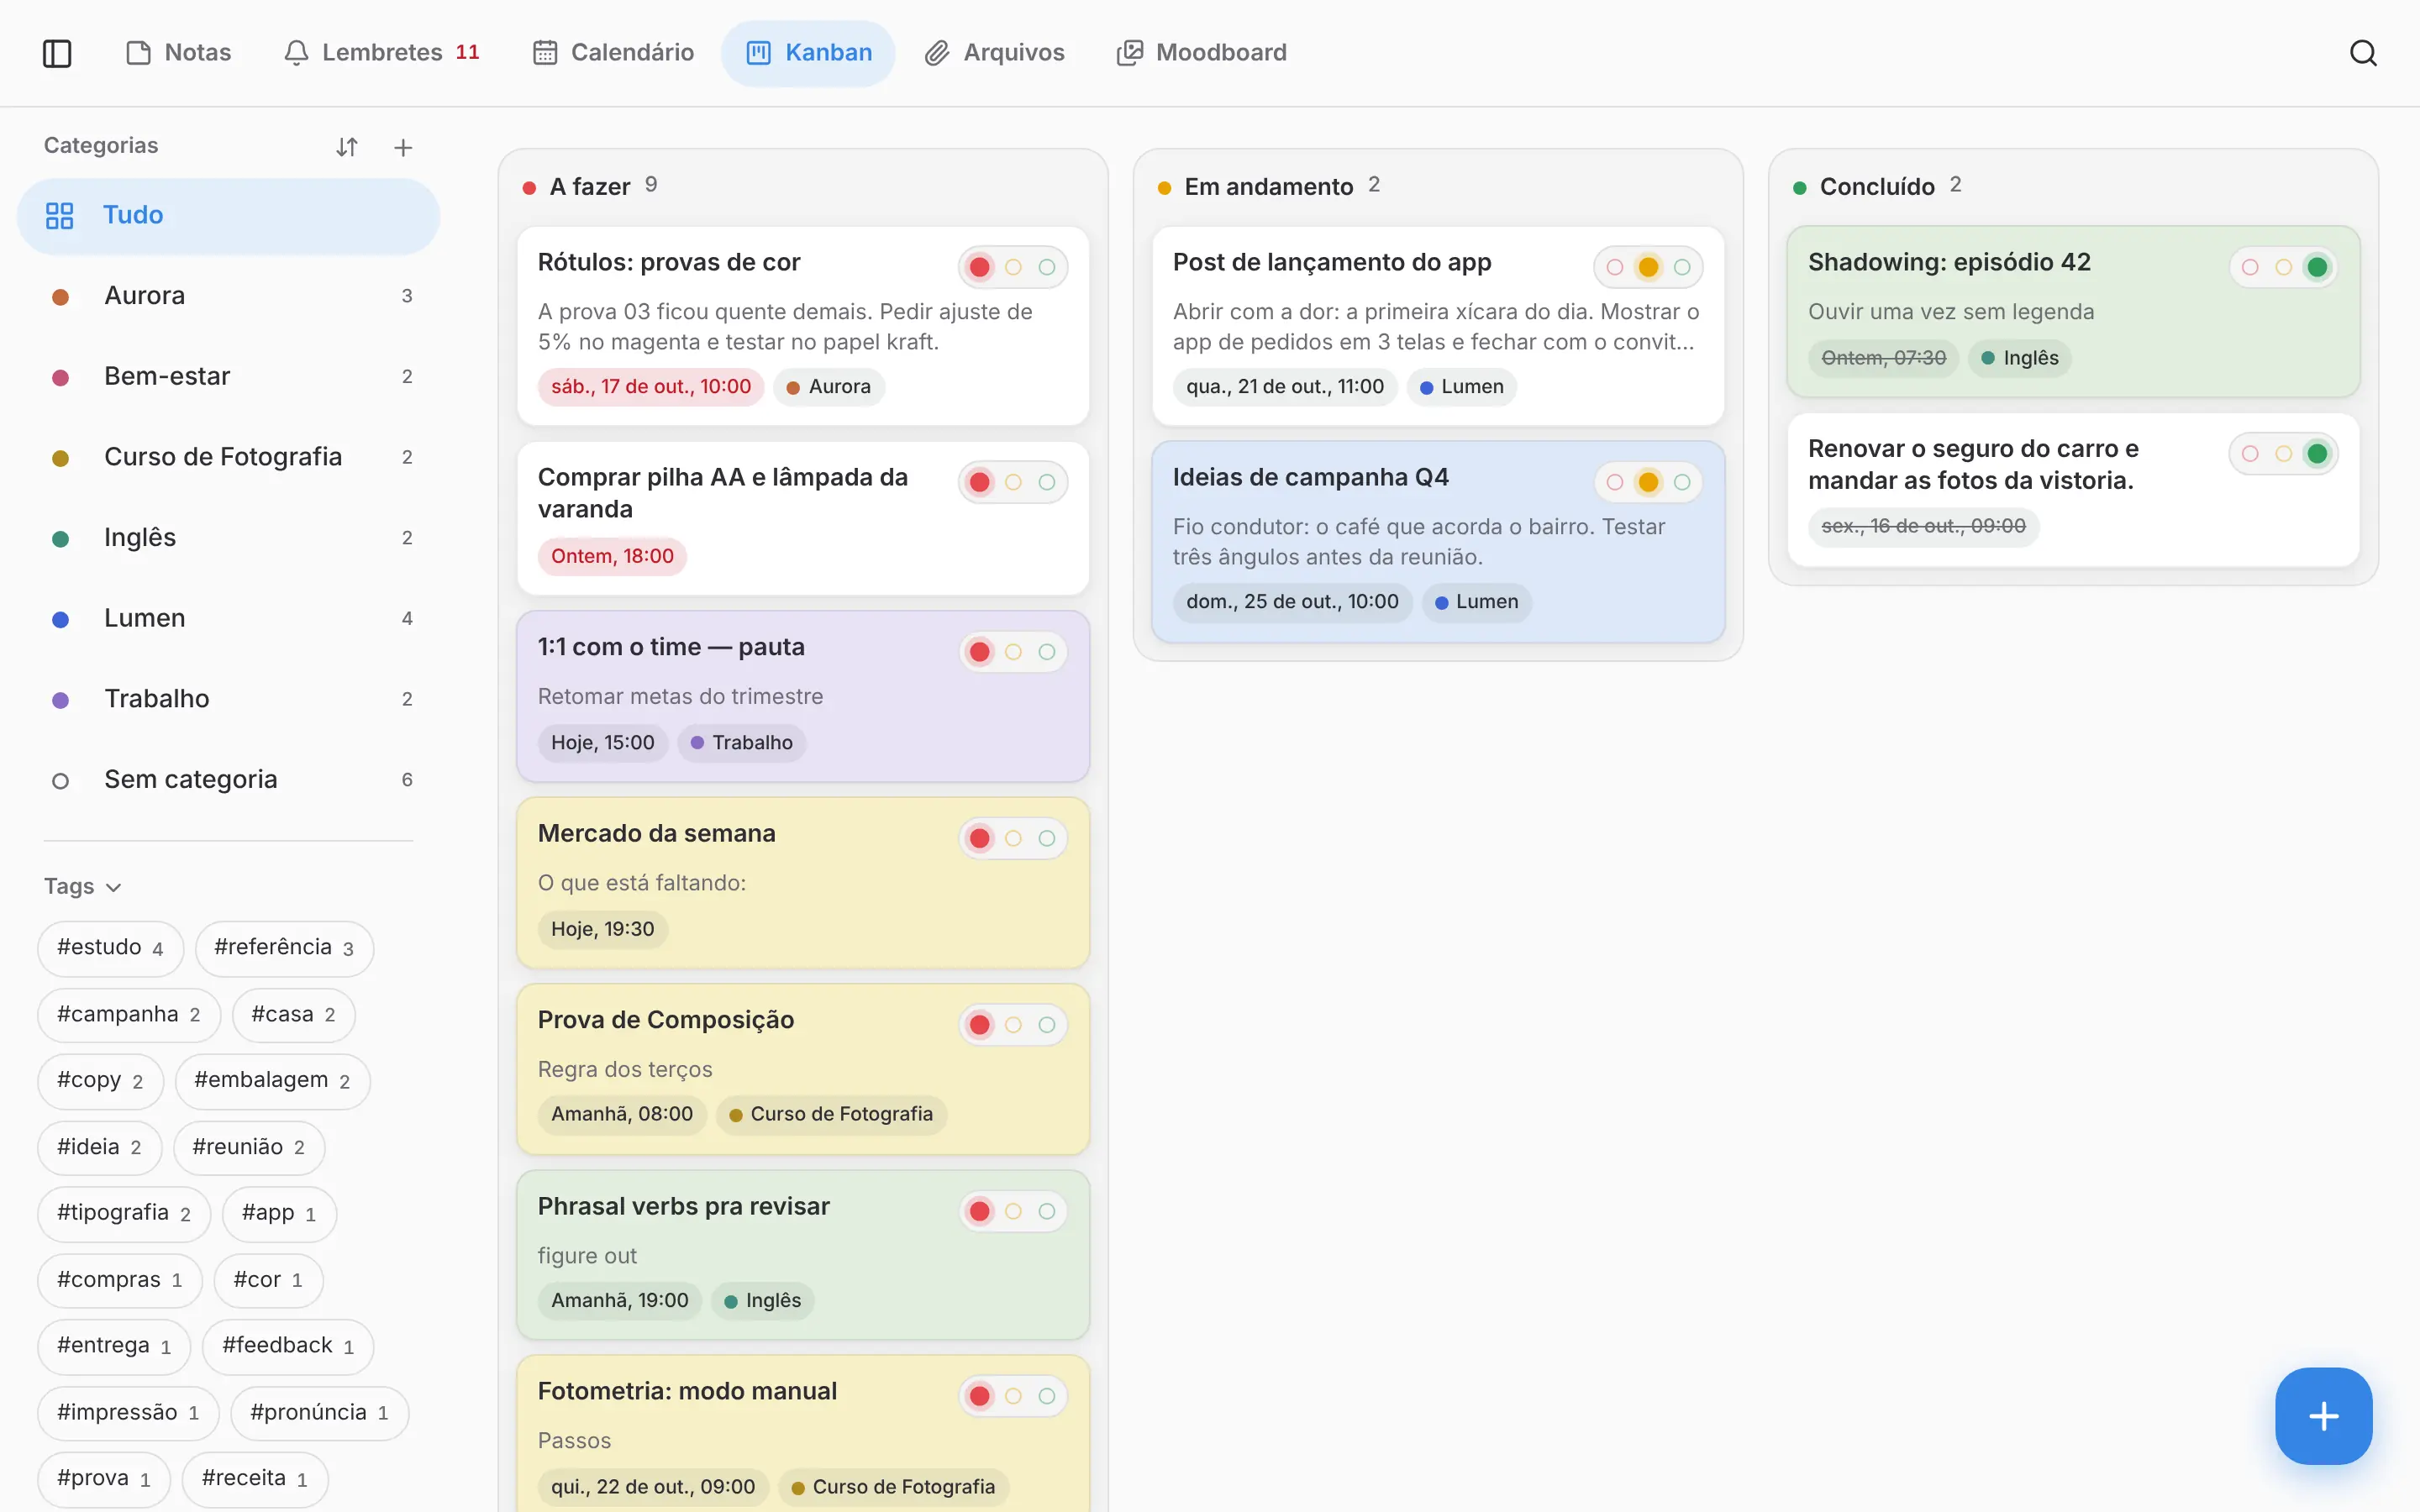Image resolution: width=2420 pixels, height=1512 pixels.
Task: Select the Sem categoria item
Action: coord(229,780)
